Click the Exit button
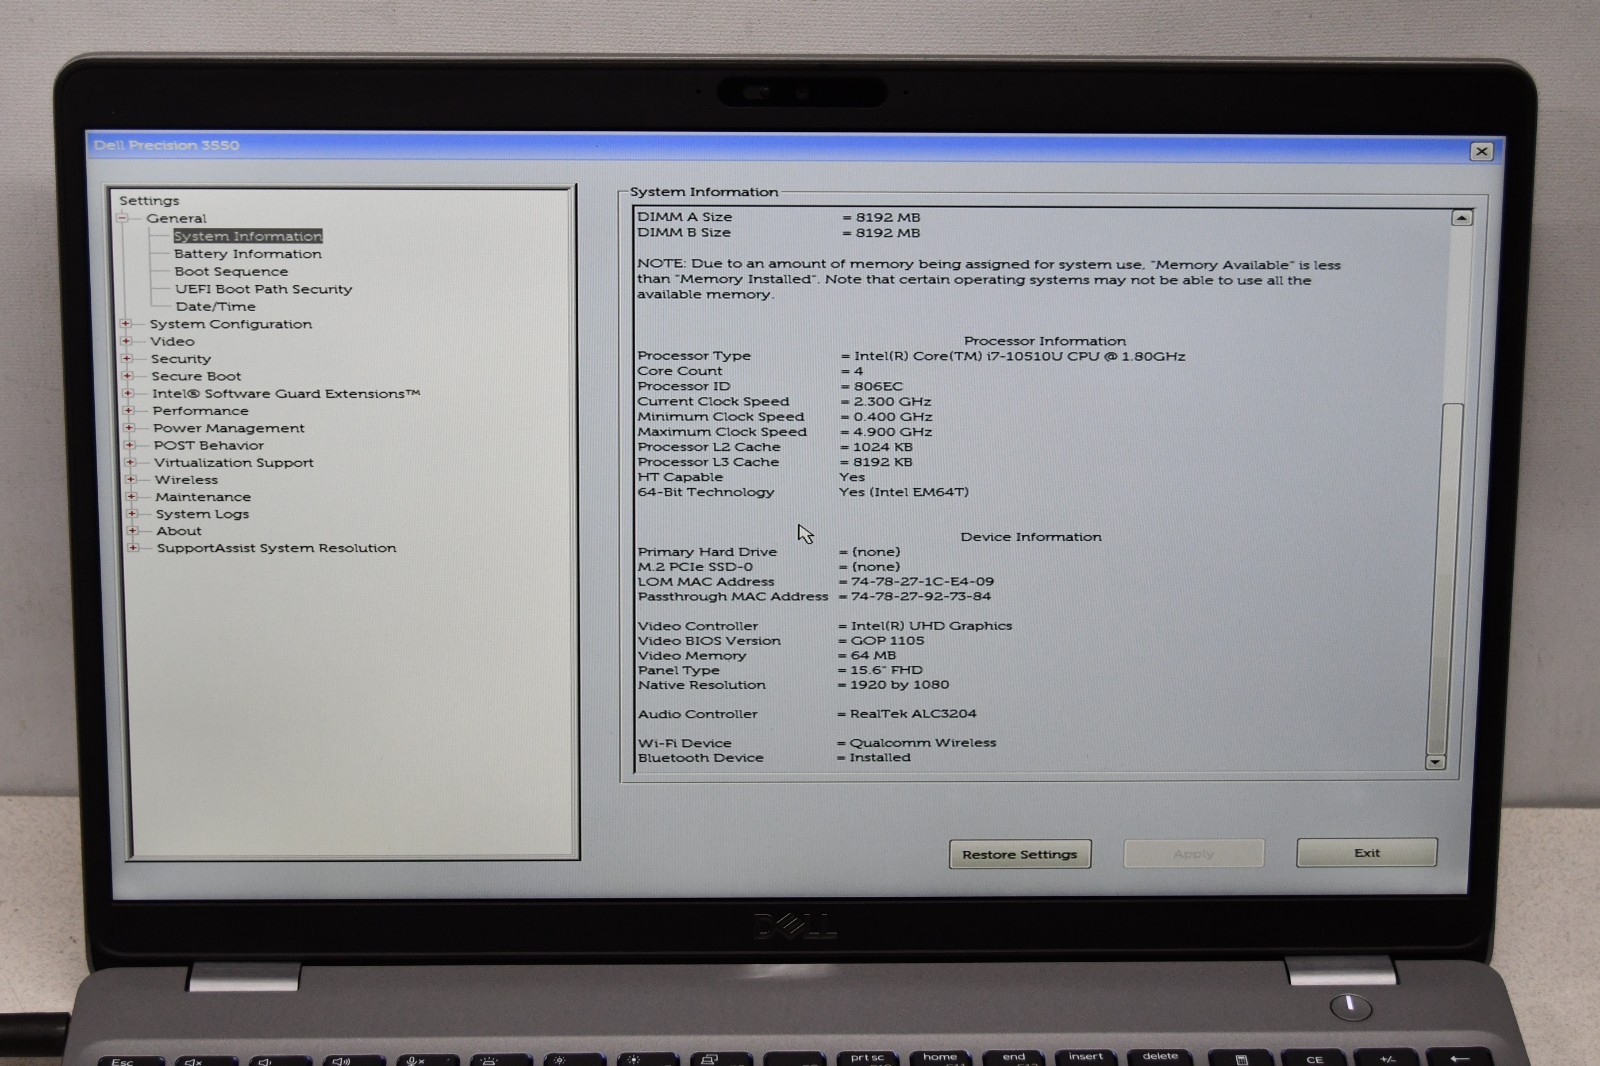The height and width of the screenshot is (1066, 1600). tap(1367, 853)
